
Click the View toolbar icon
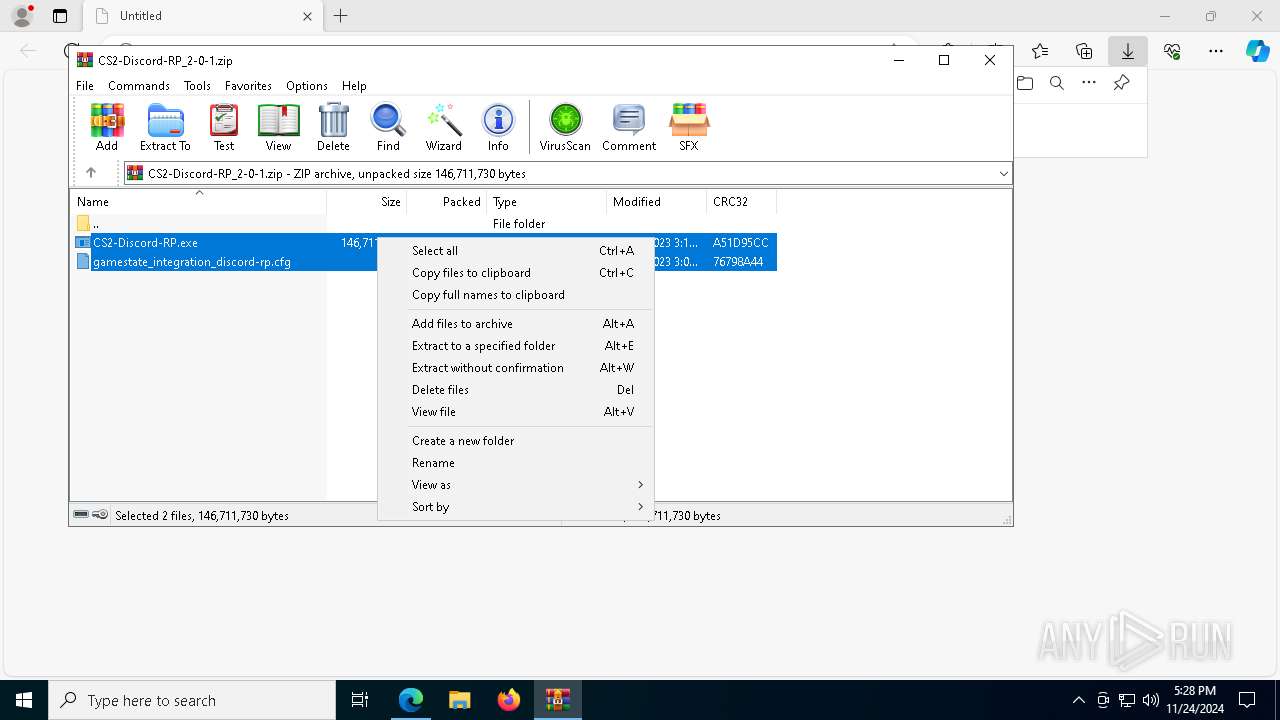pos(278,127)
